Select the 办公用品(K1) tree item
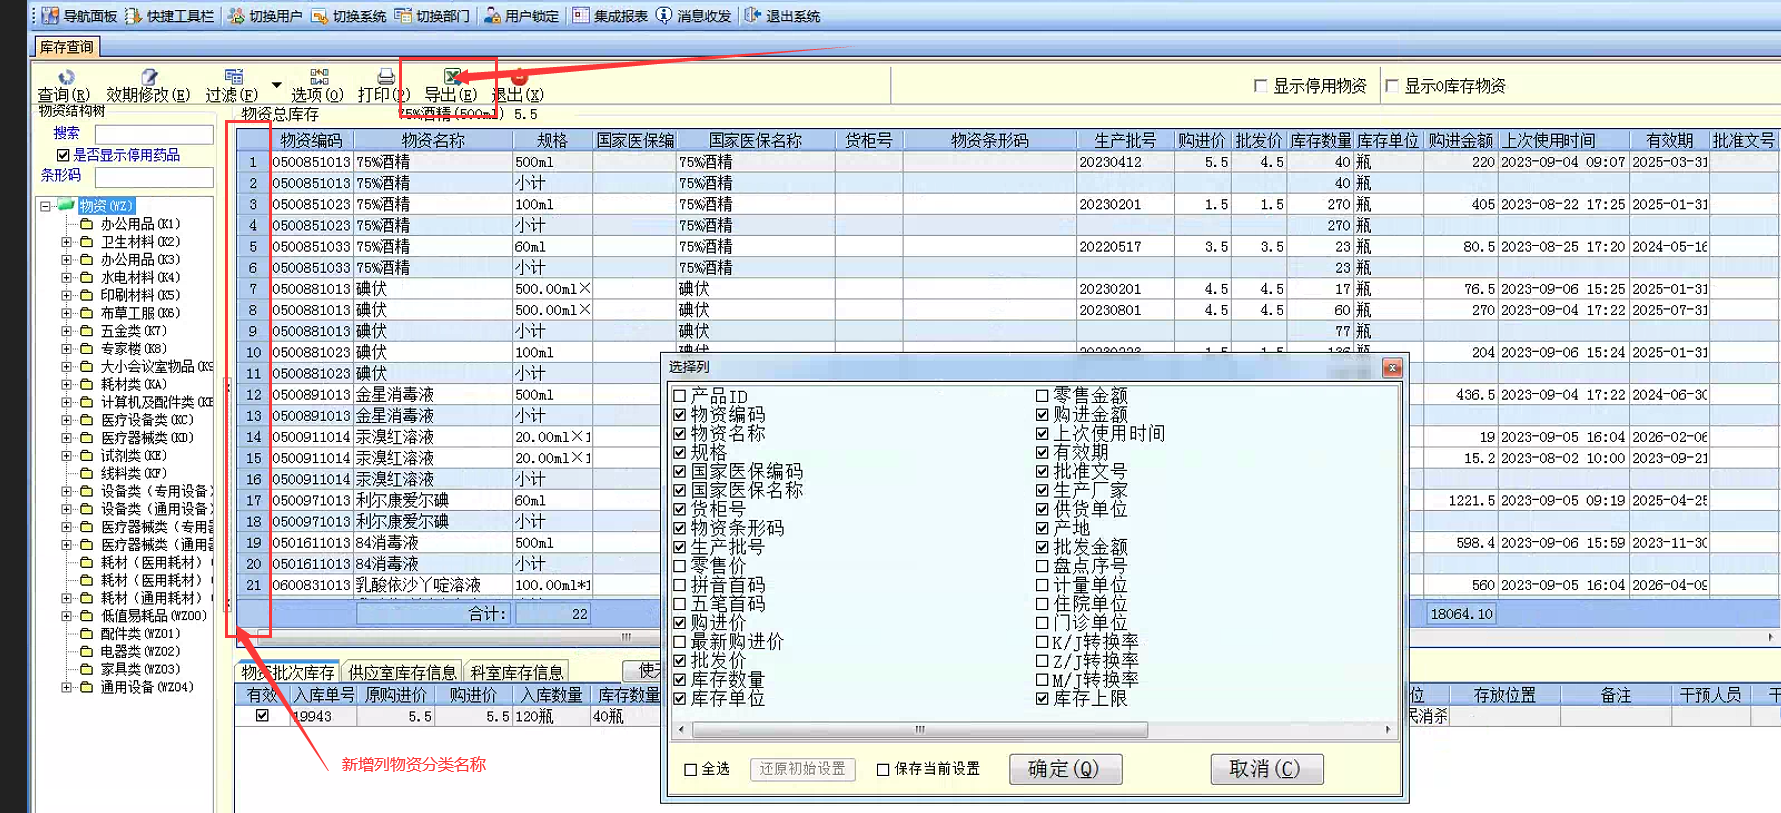The width and height of the screenshot is (1781, 813). (140, 224)
